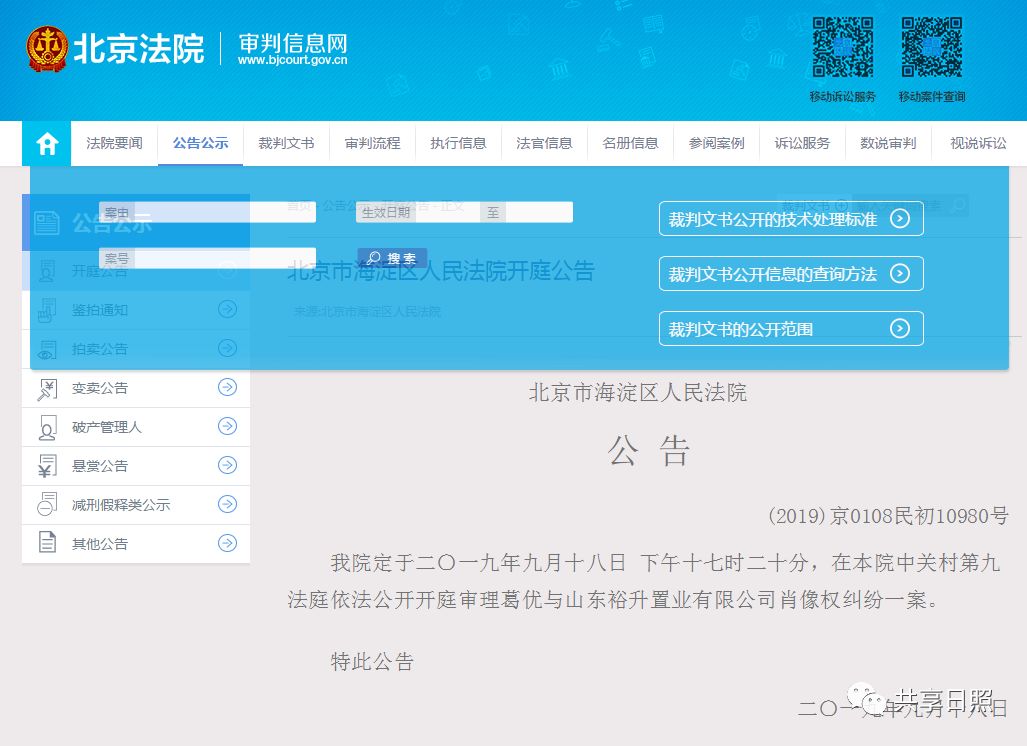Expand arrow on the 鉴拍通知 row
The width and height of the screenshot is (1027, 746).
click(227, 308)
